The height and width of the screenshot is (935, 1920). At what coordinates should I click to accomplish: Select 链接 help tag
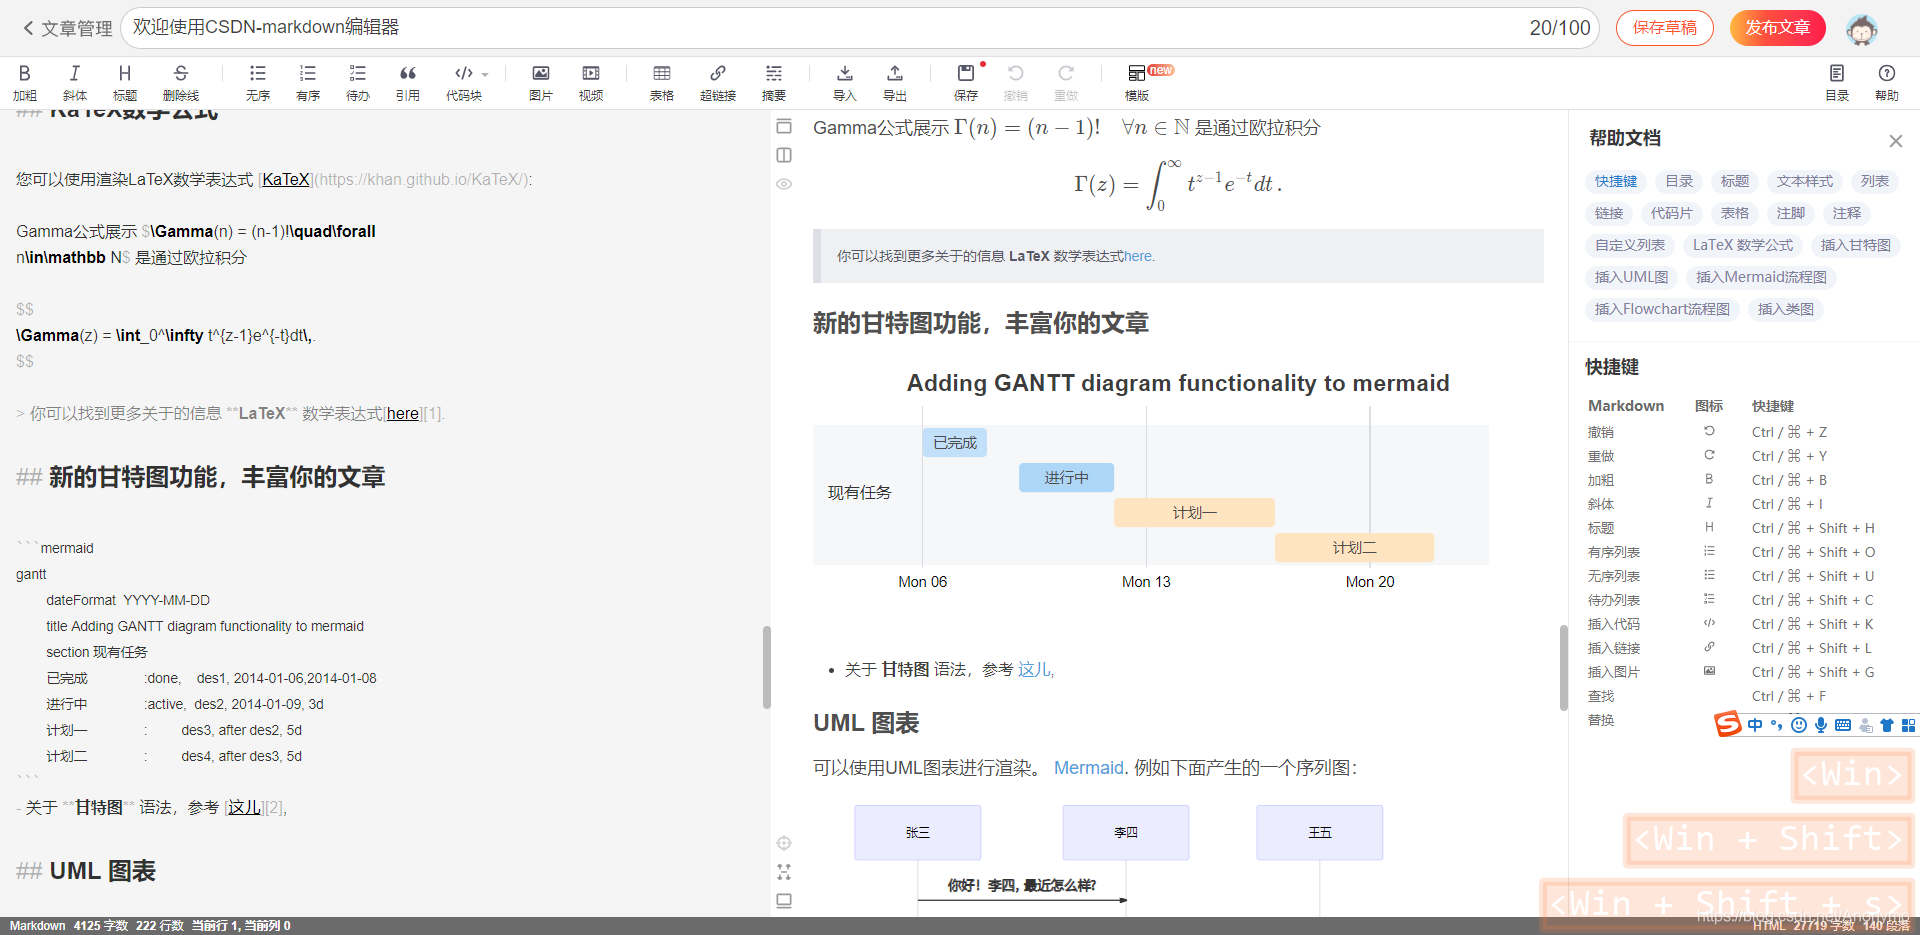click(x=1609, y=213)
